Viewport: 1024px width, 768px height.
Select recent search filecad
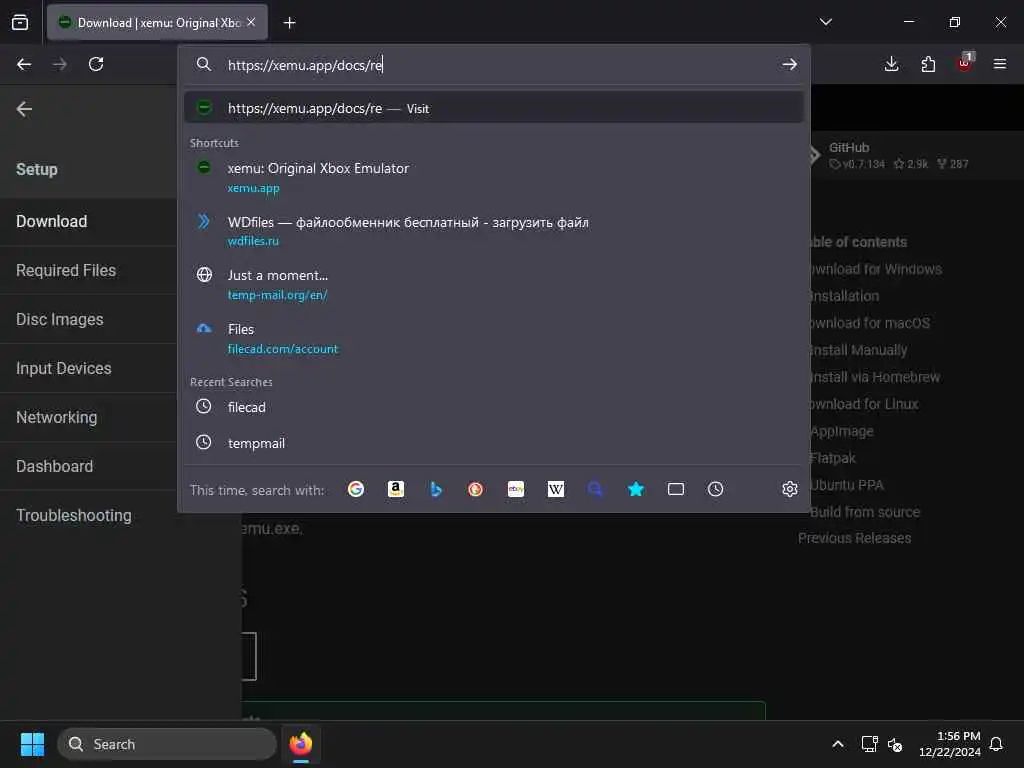tap(494, 407)
